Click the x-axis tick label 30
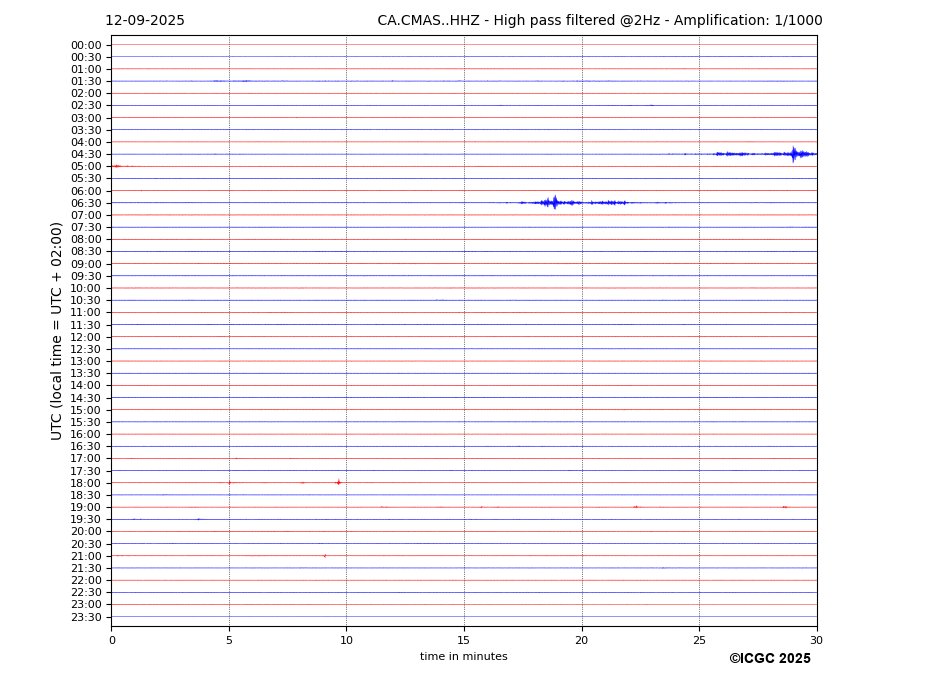This screenshot has height=696, width=927. [x=816, y=640]
